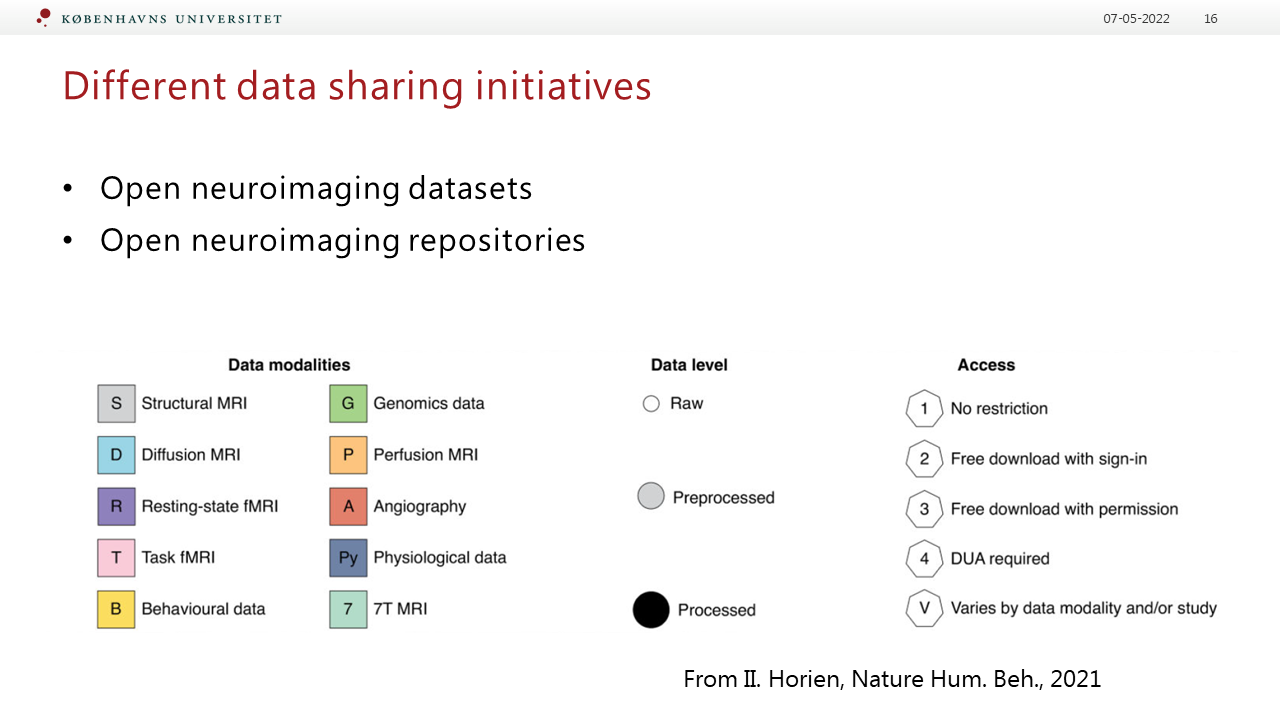
Task: Click the green 'G' Genomics data icon
Action: (348, 404)
